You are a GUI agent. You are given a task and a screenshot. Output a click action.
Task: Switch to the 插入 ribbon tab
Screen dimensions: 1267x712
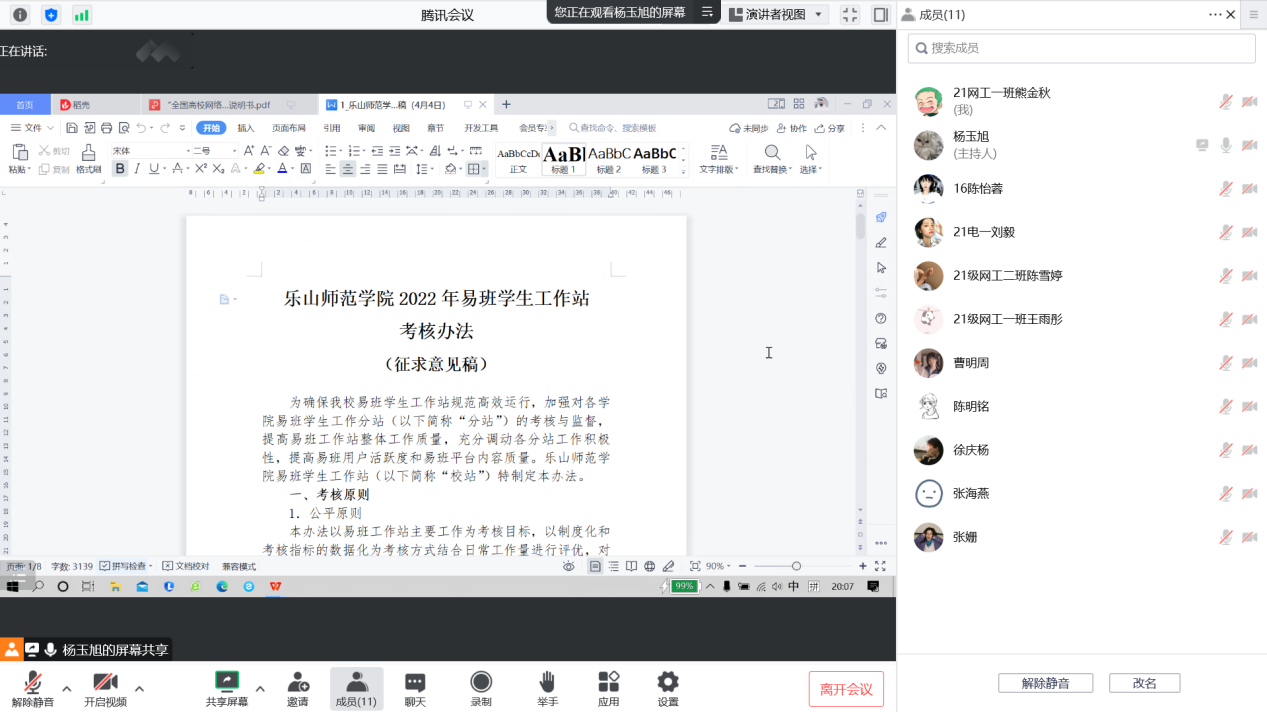click(246, 128)
